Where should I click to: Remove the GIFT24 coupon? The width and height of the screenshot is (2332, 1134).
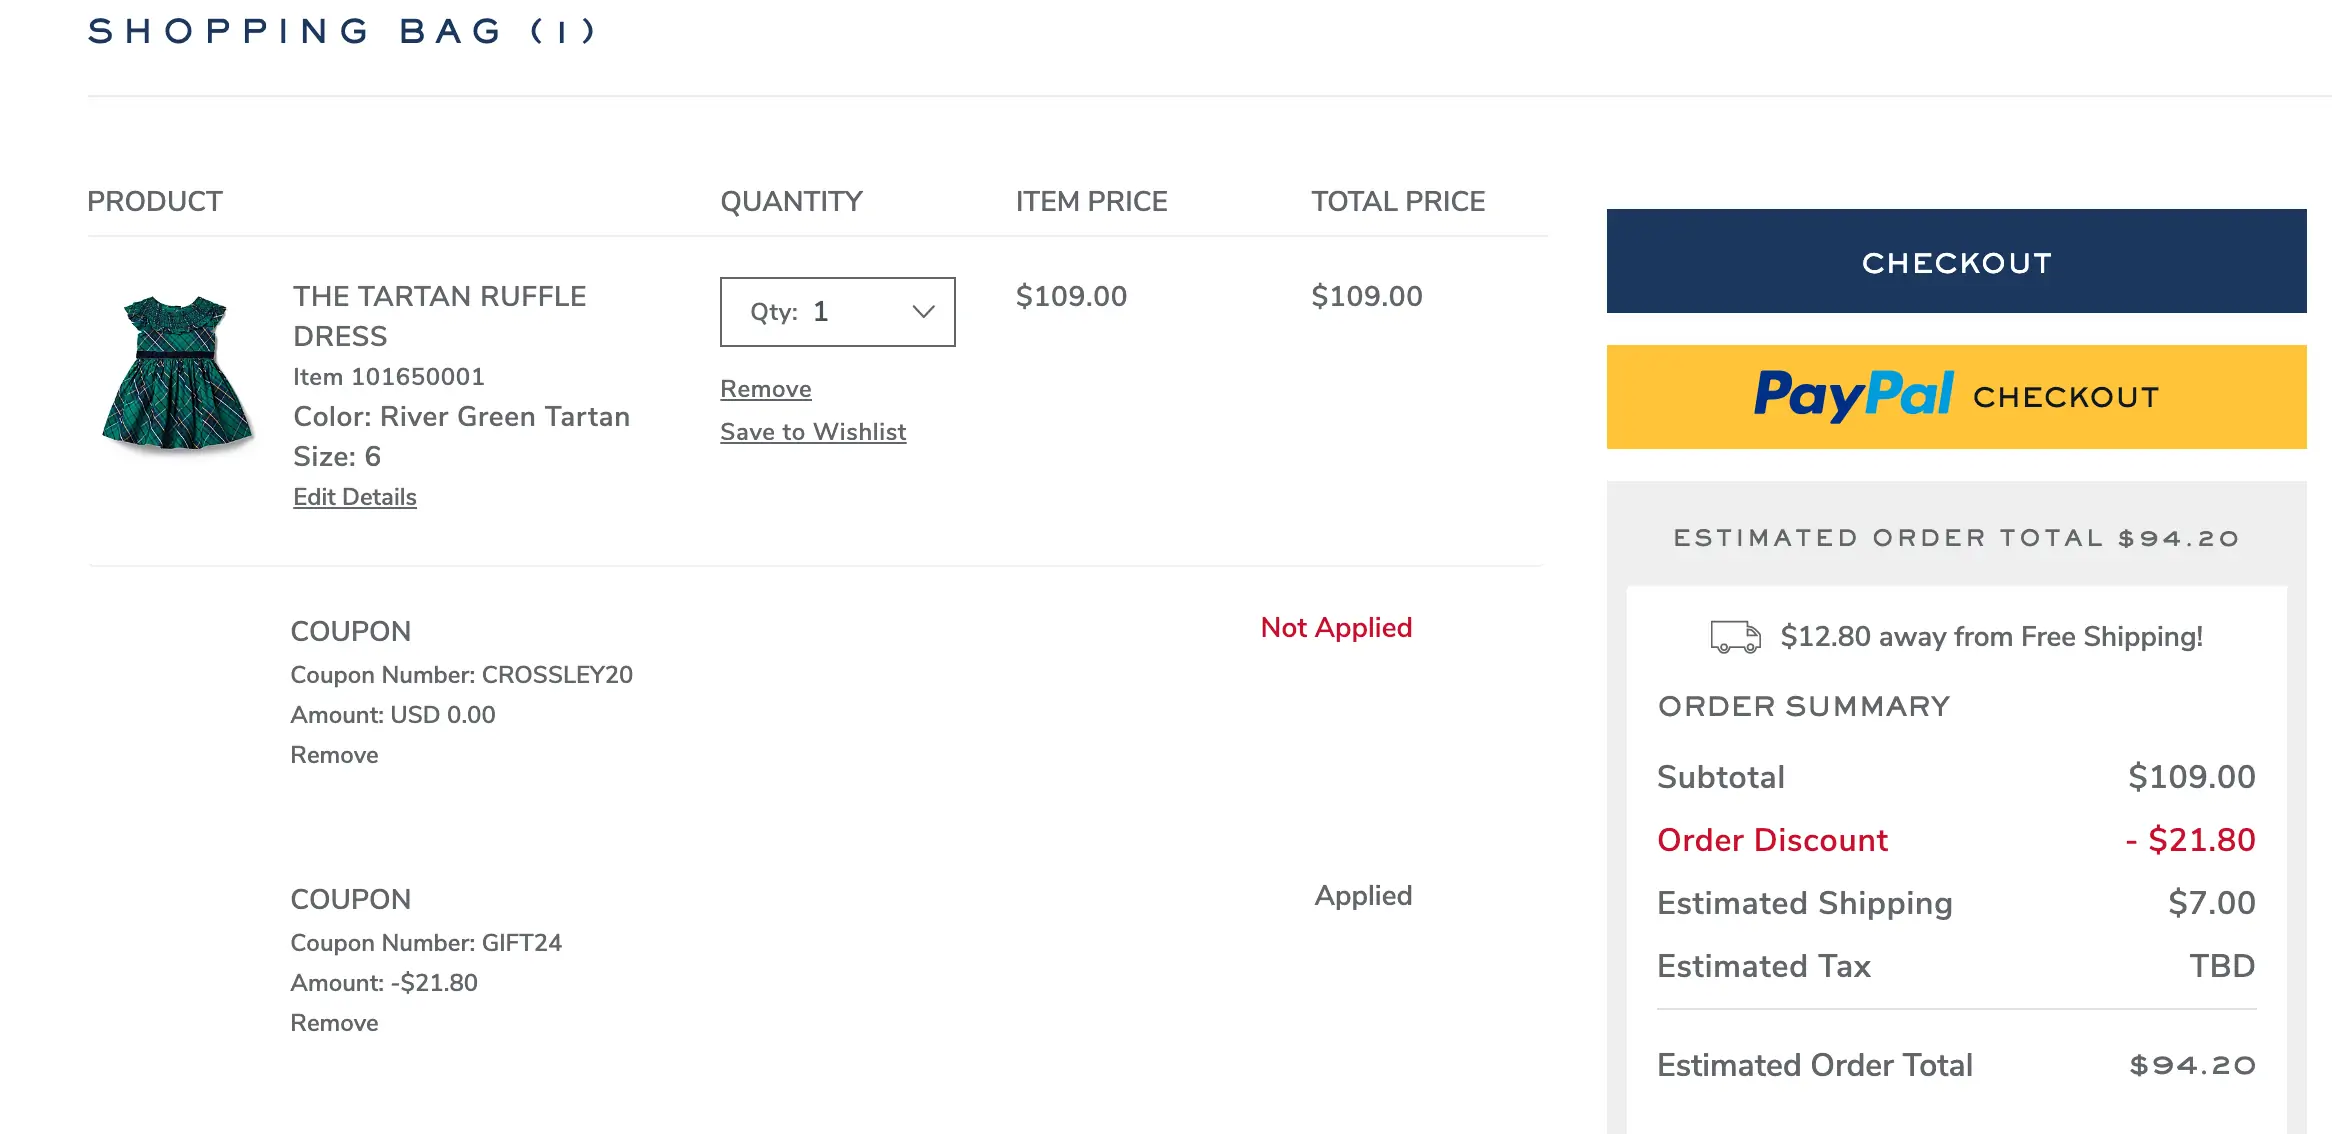pos(334,1023)
